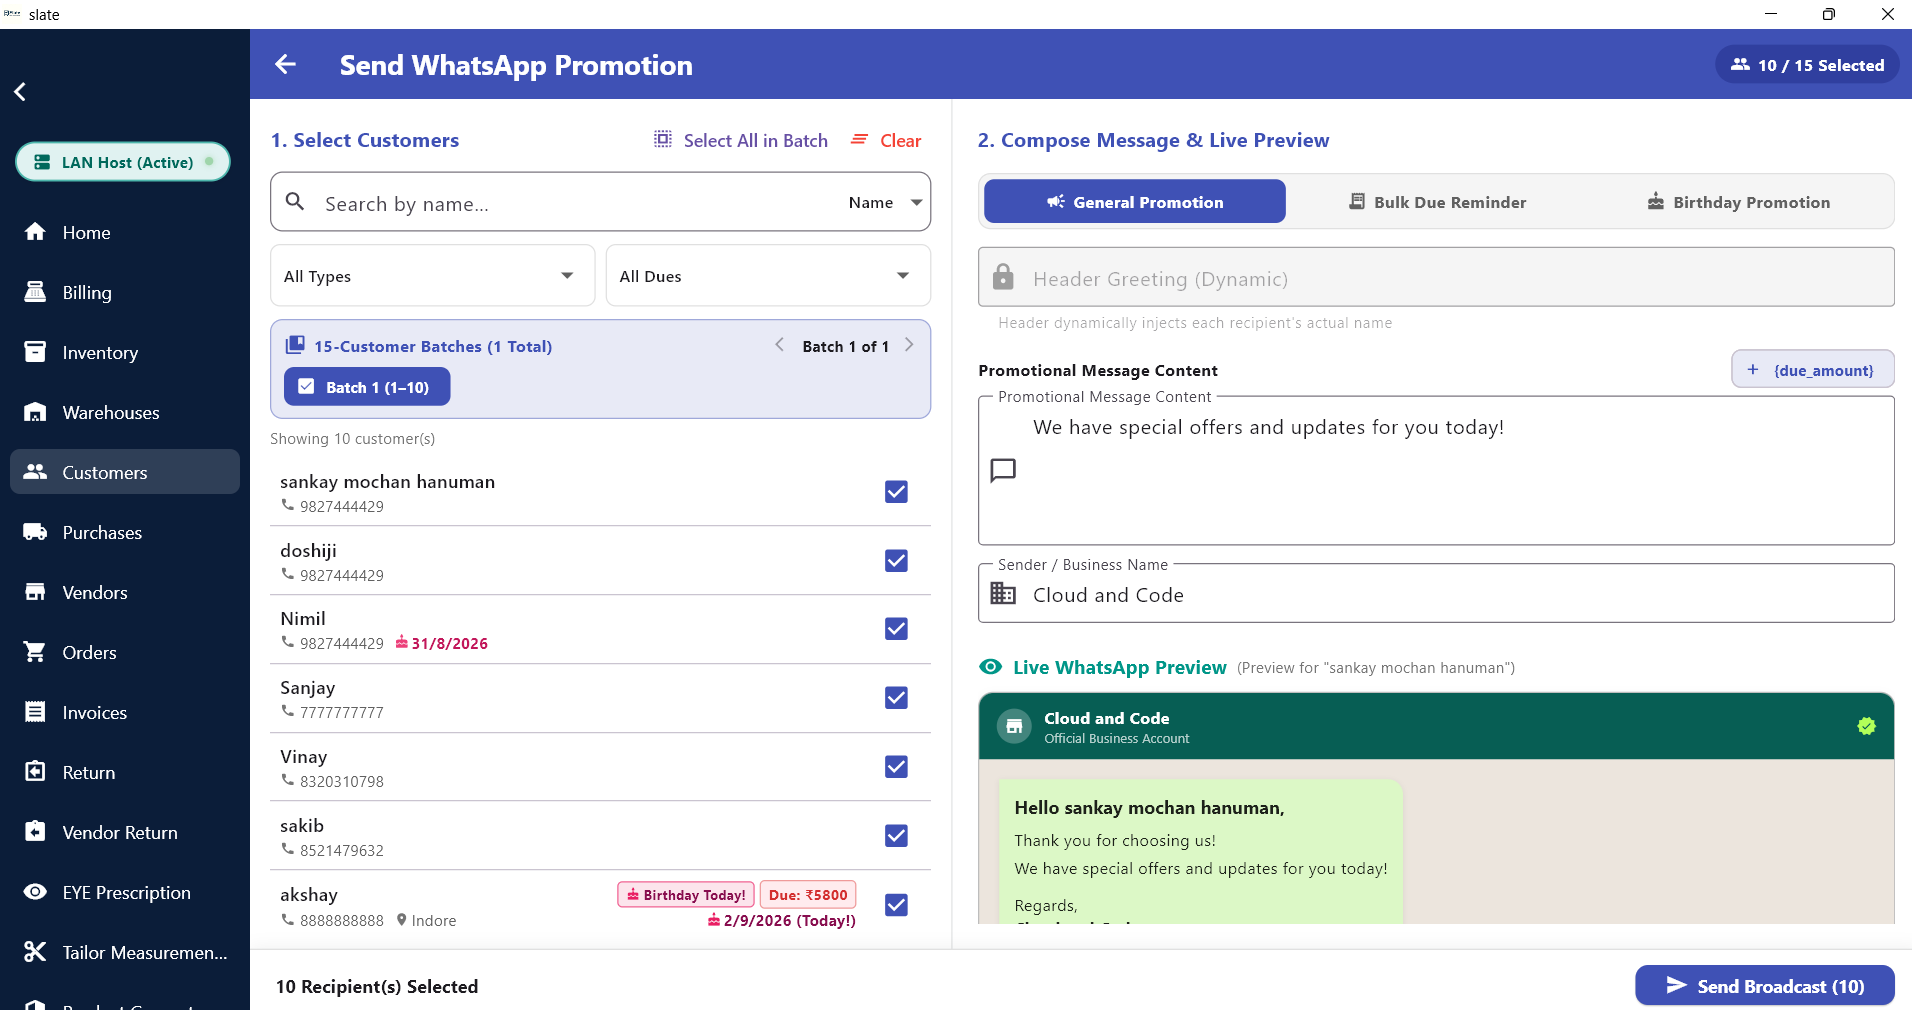Click the Customers people icon
This screenshot has width=1912, height=1010.
coord(35,472)
